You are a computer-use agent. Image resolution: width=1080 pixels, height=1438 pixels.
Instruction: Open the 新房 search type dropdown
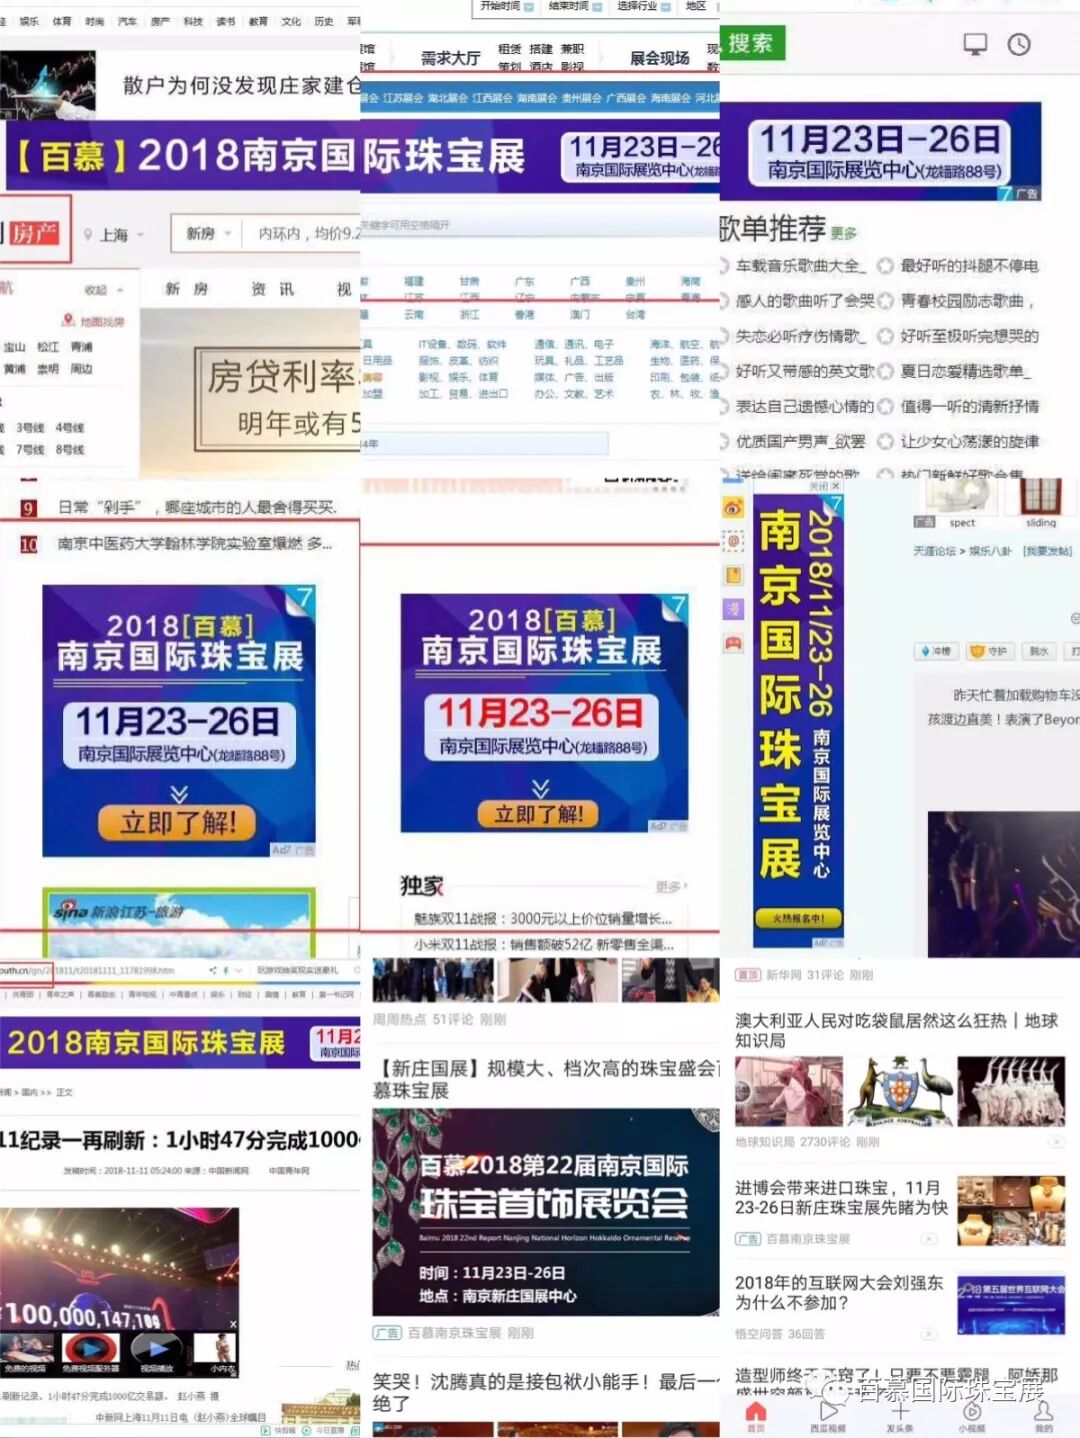click(208, 233)
